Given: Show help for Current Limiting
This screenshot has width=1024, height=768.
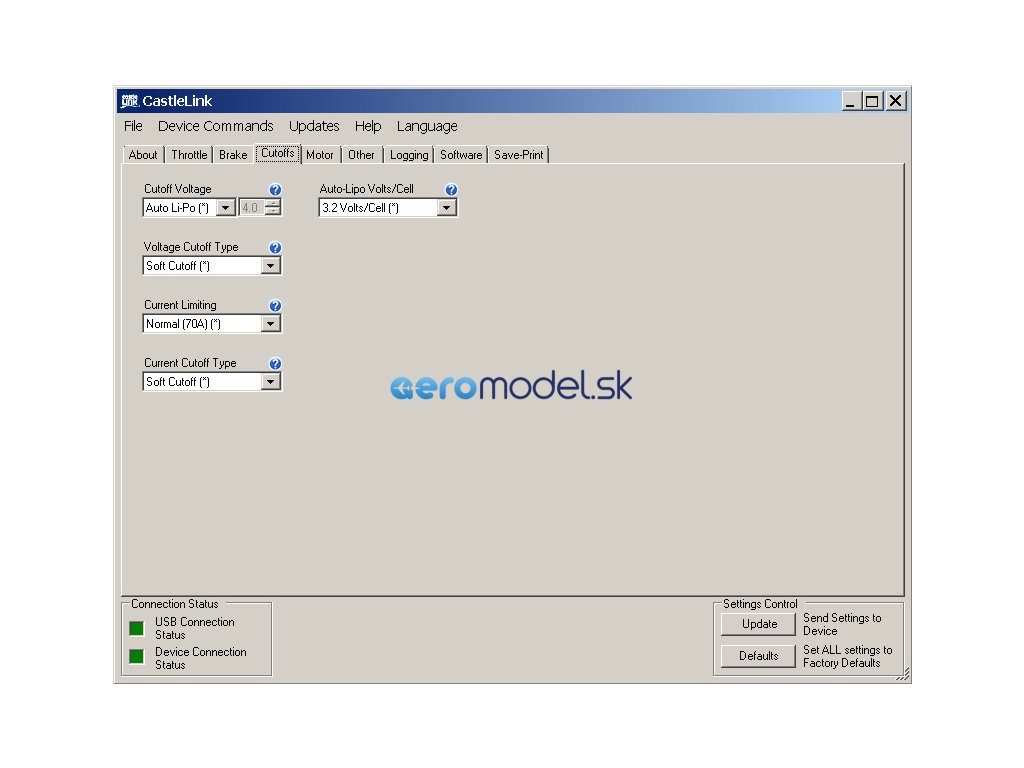Looking at the screenshot, I should [x=276, y=306].
